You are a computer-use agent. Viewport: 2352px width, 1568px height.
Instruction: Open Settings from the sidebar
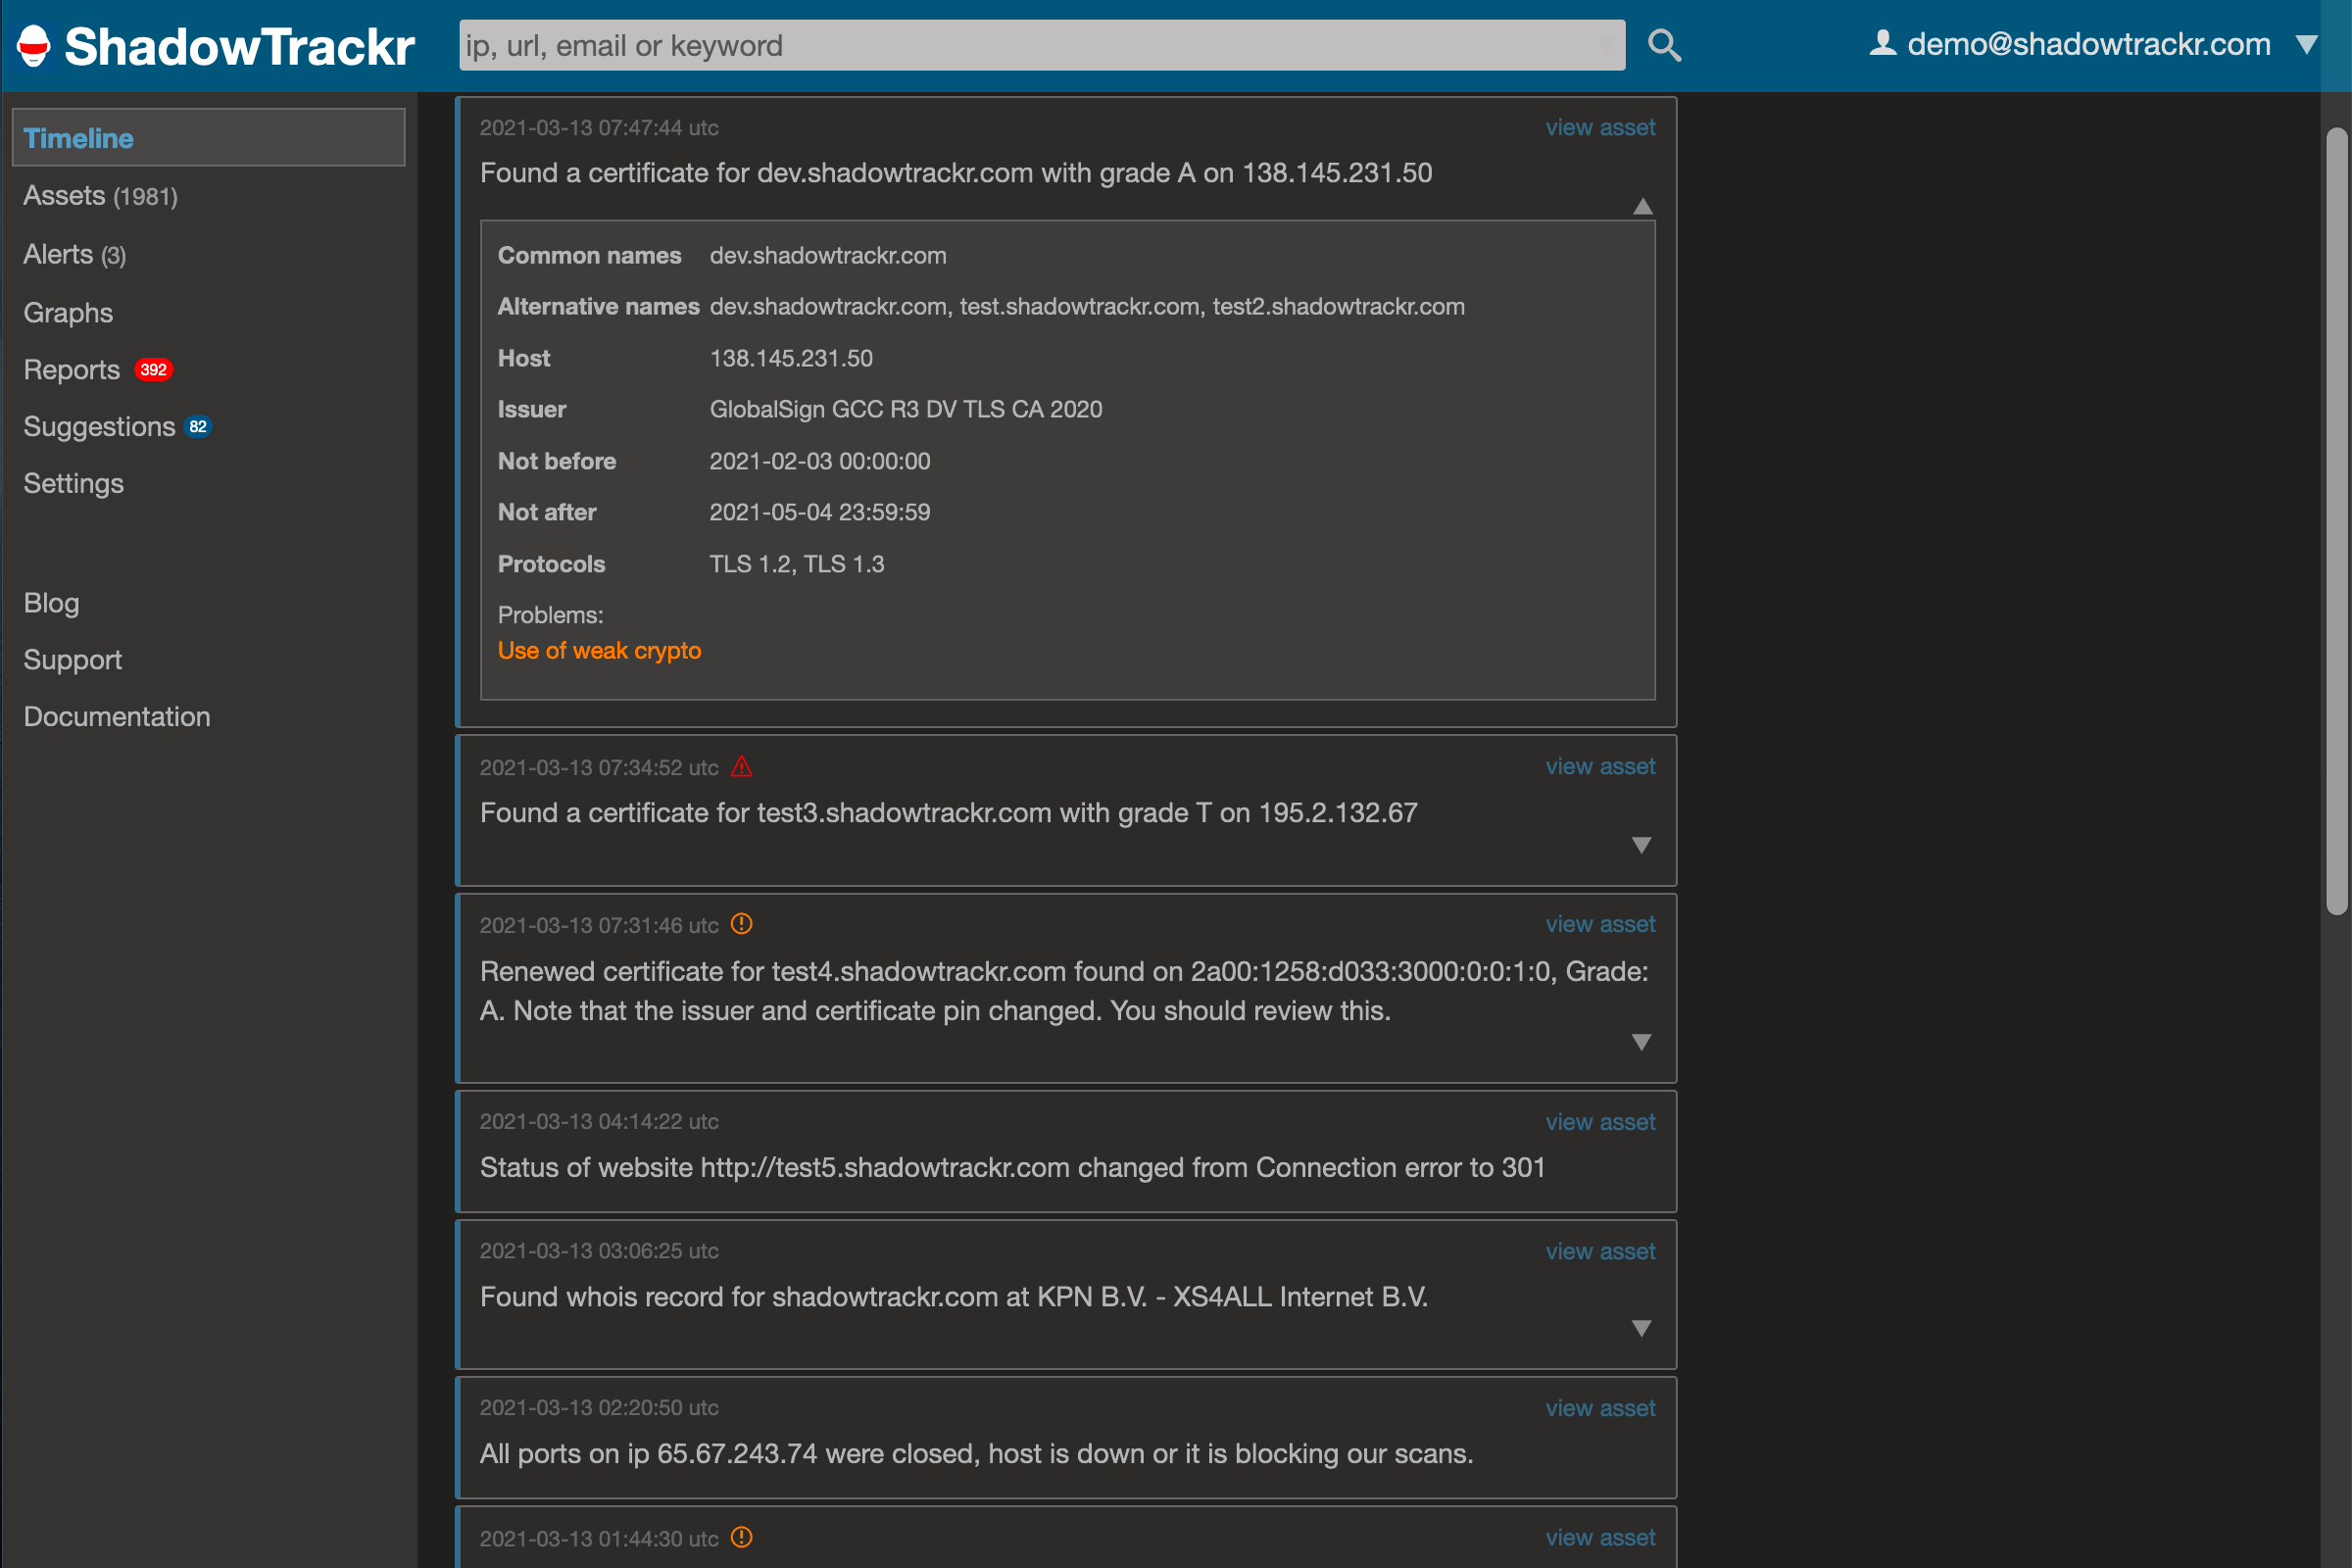point(73,483)
